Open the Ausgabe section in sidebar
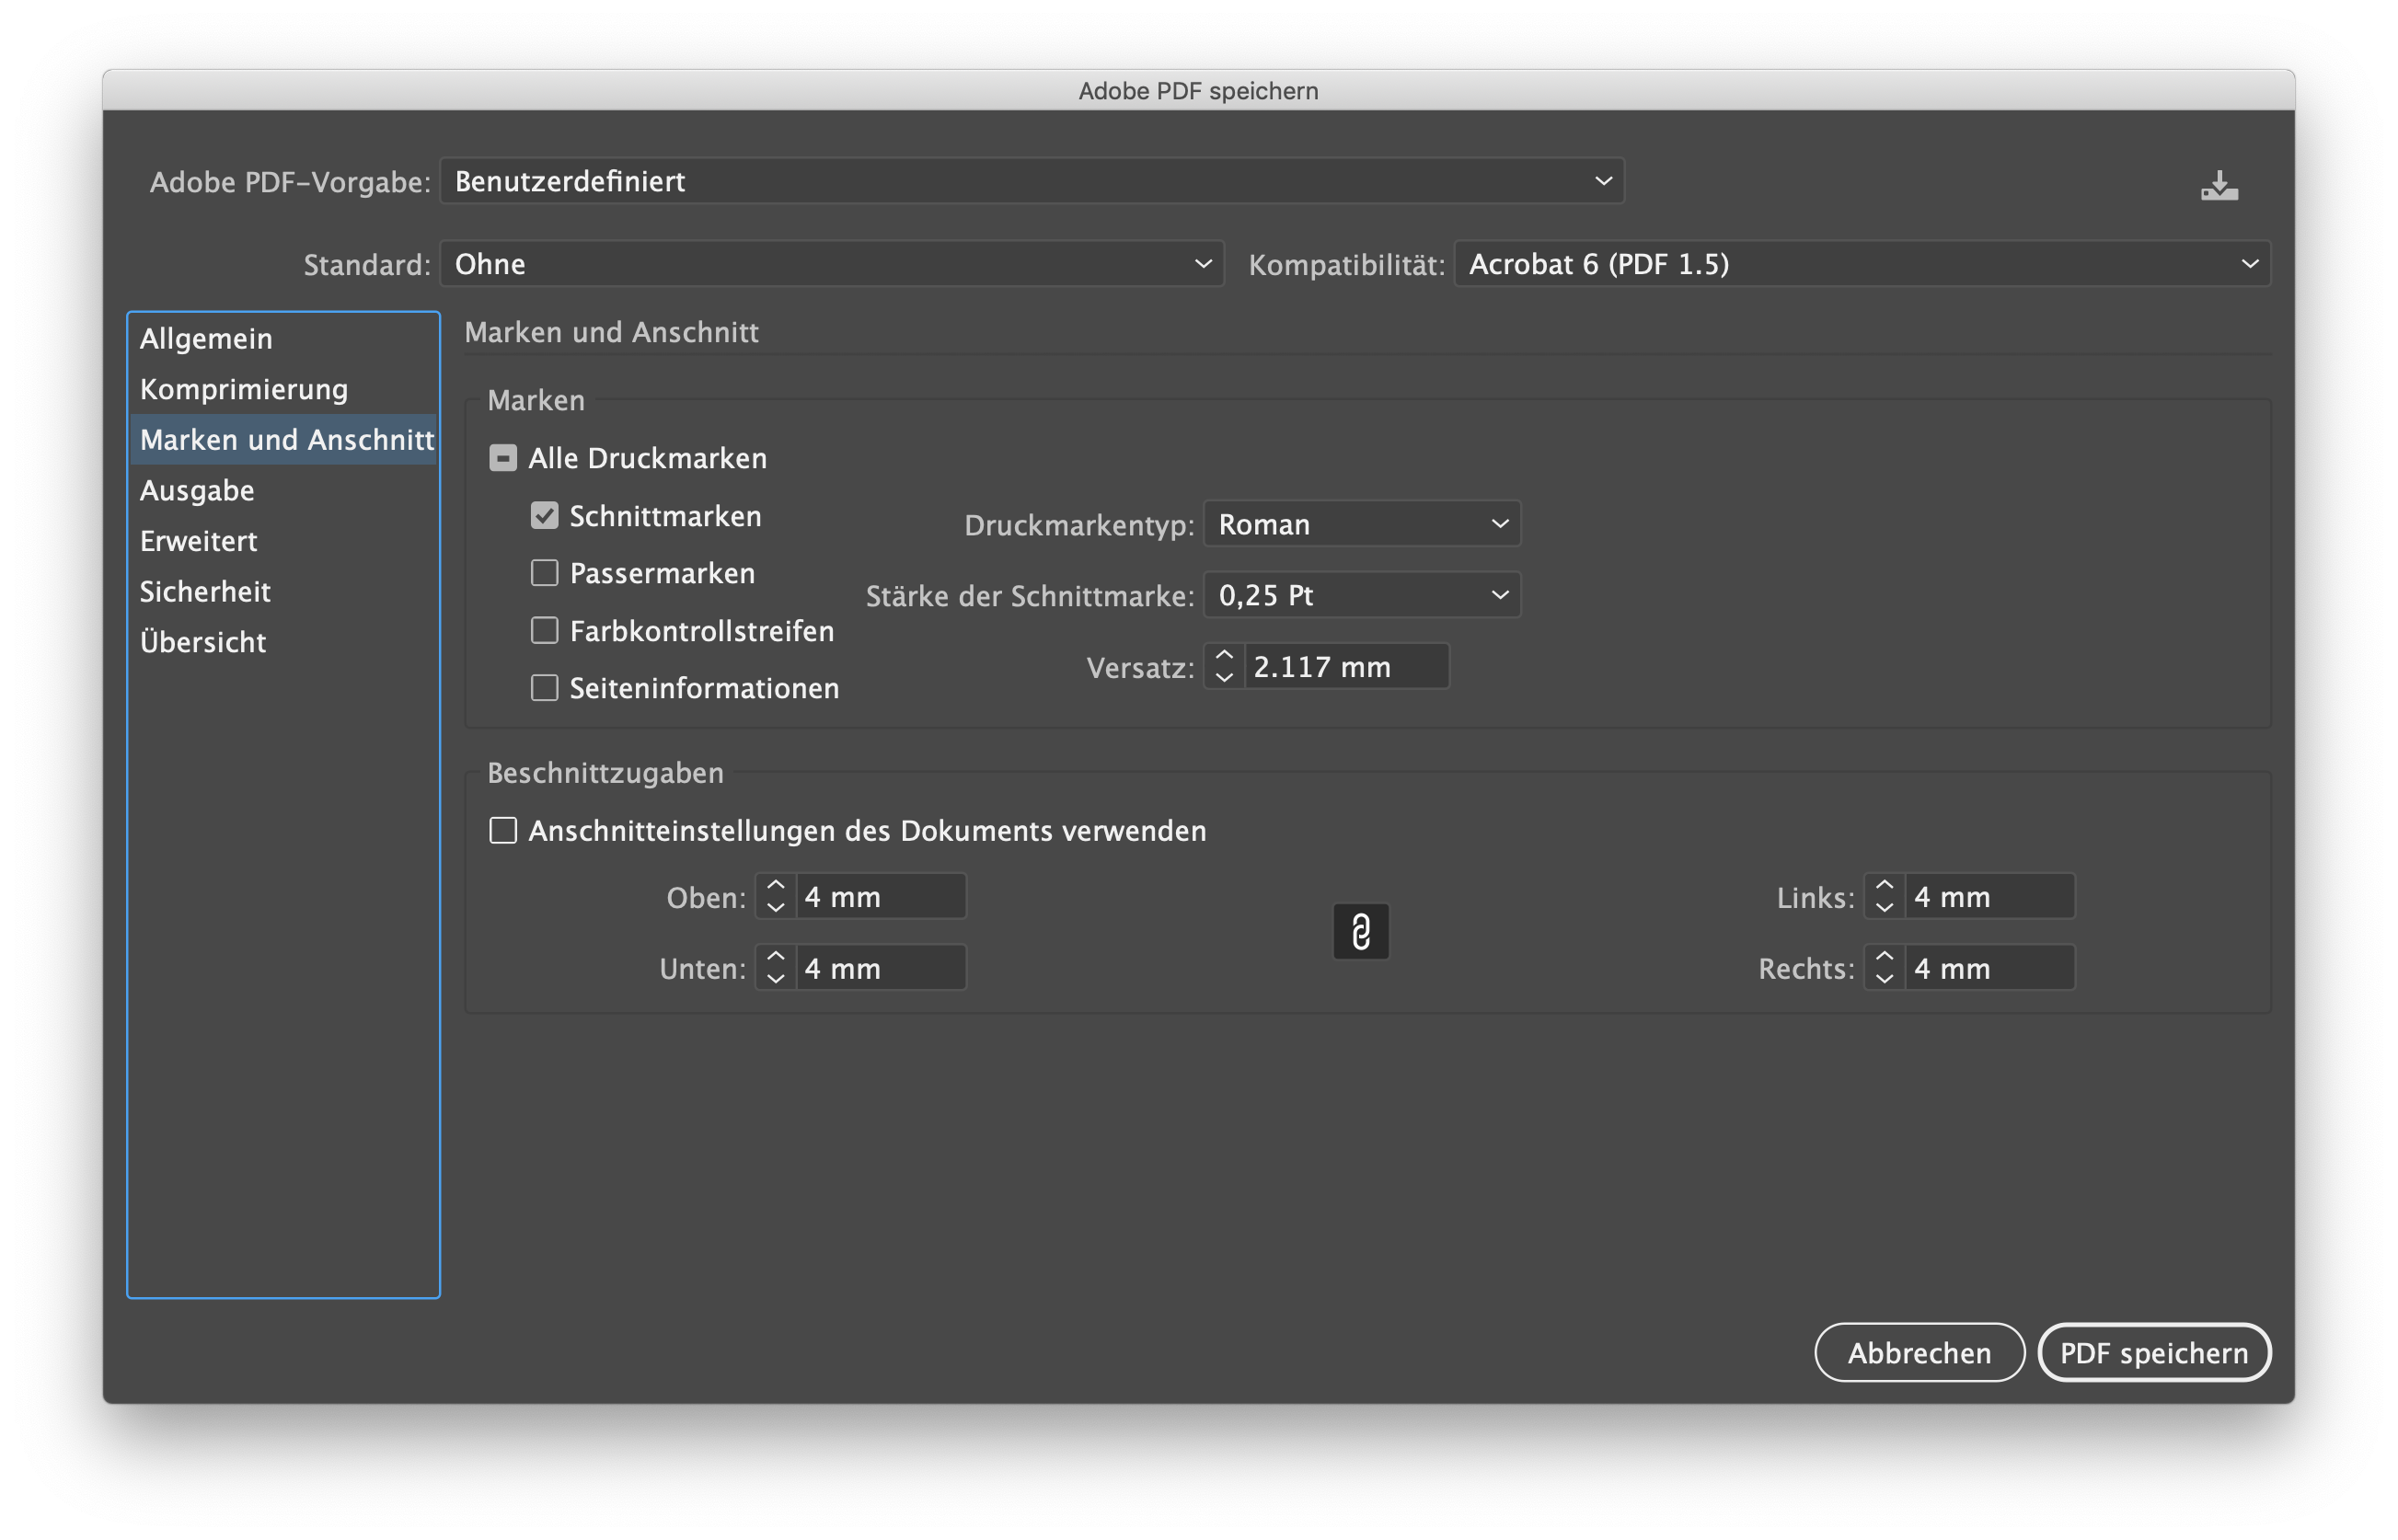Screen dimensions: 2398x1540 click(x=197, y=490)
